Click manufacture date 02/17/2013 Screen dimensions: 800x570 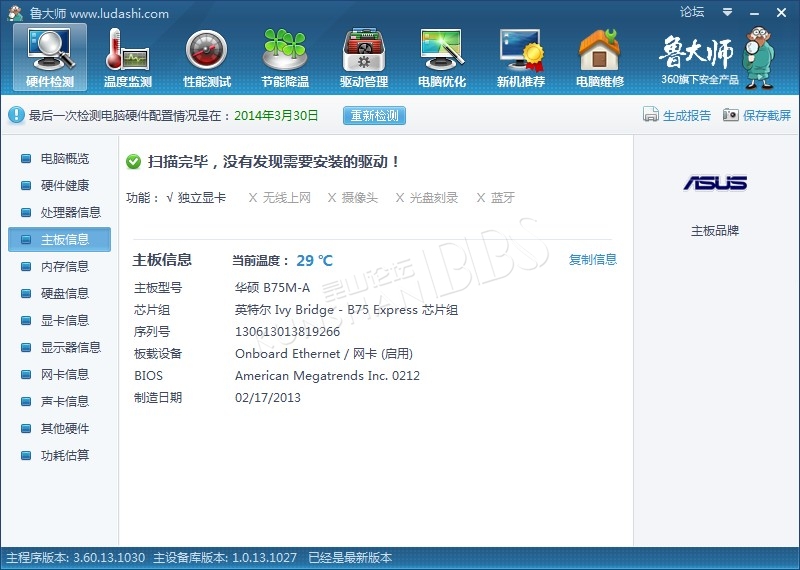[x=268, y=398]
